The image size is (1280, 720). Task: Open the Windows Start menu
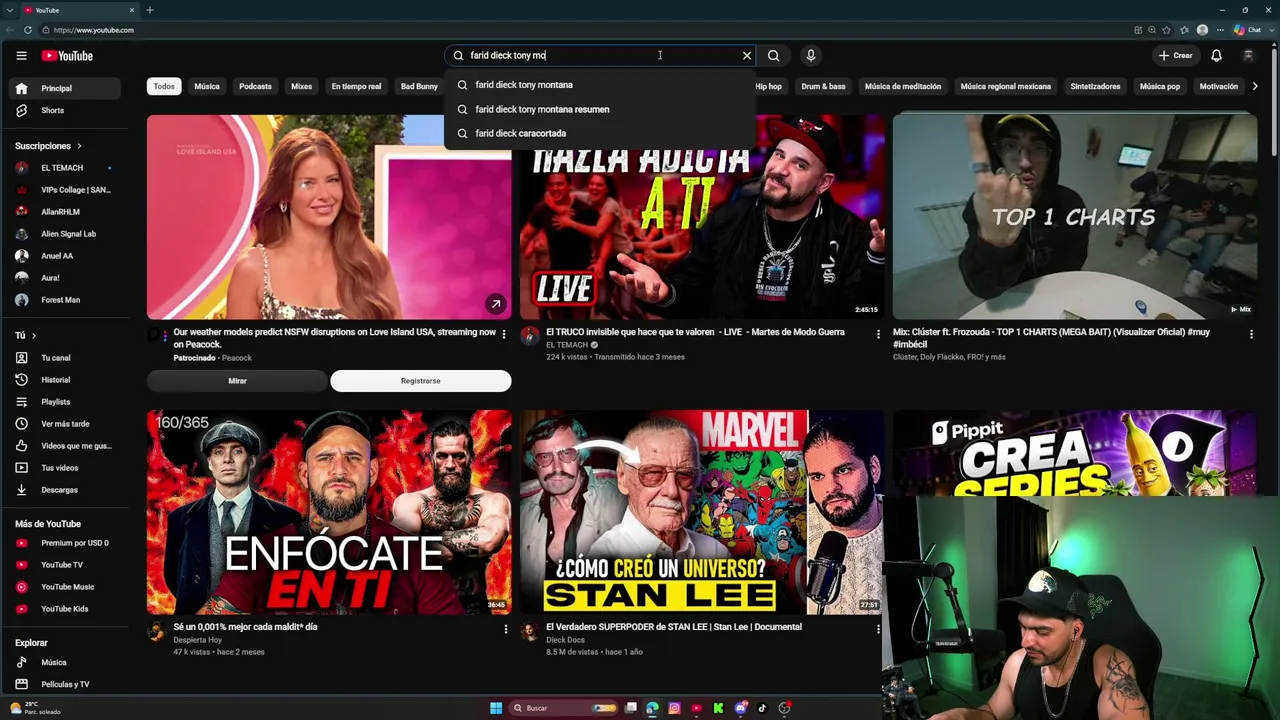[496, 708]
